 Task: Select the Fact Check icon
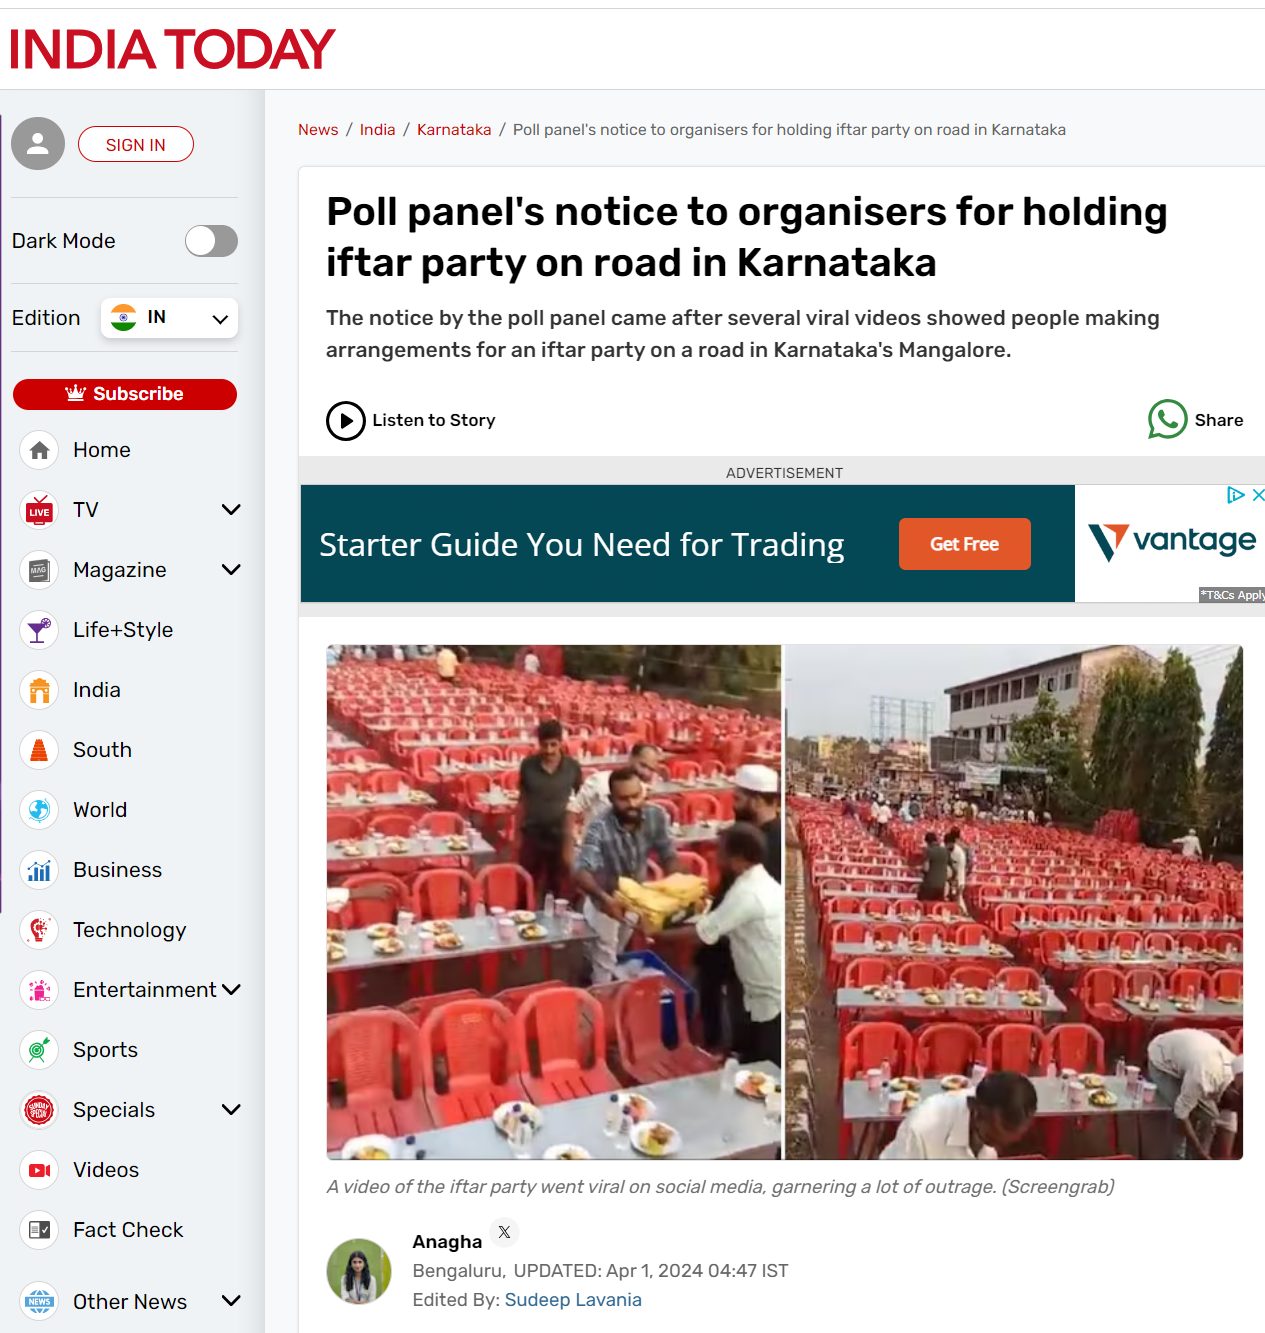39,1230
